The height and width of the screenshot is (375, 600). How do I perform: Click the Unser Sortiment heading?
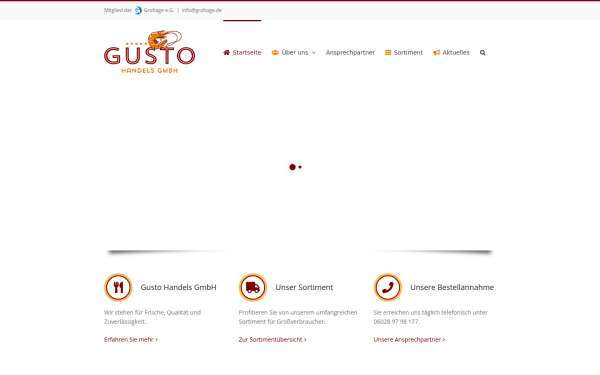click(x=304, y=287)
